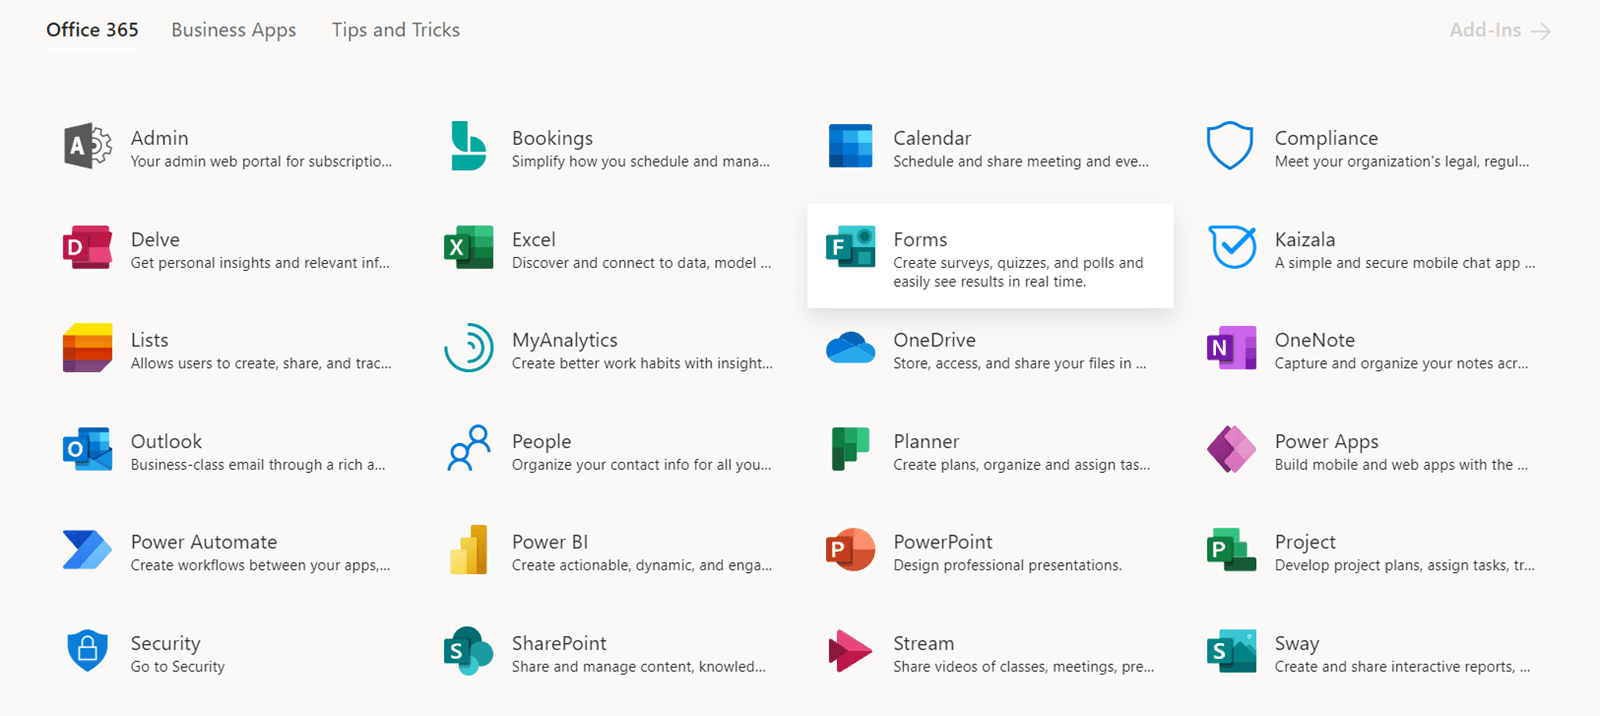Screen dimensions: 1600x716
Task: Open the Outlook app name
Action: [166, 441]
